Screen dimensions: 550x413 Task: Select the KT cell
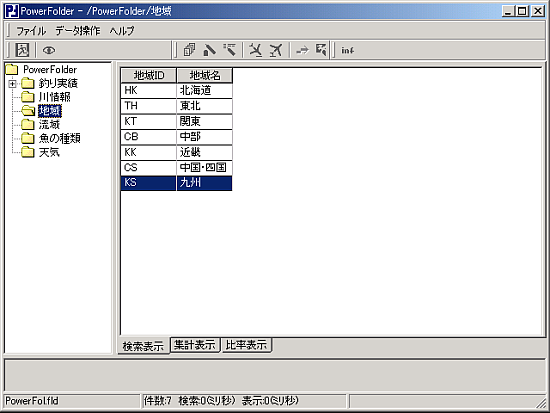pyautogui.click(x=148, y=121)
